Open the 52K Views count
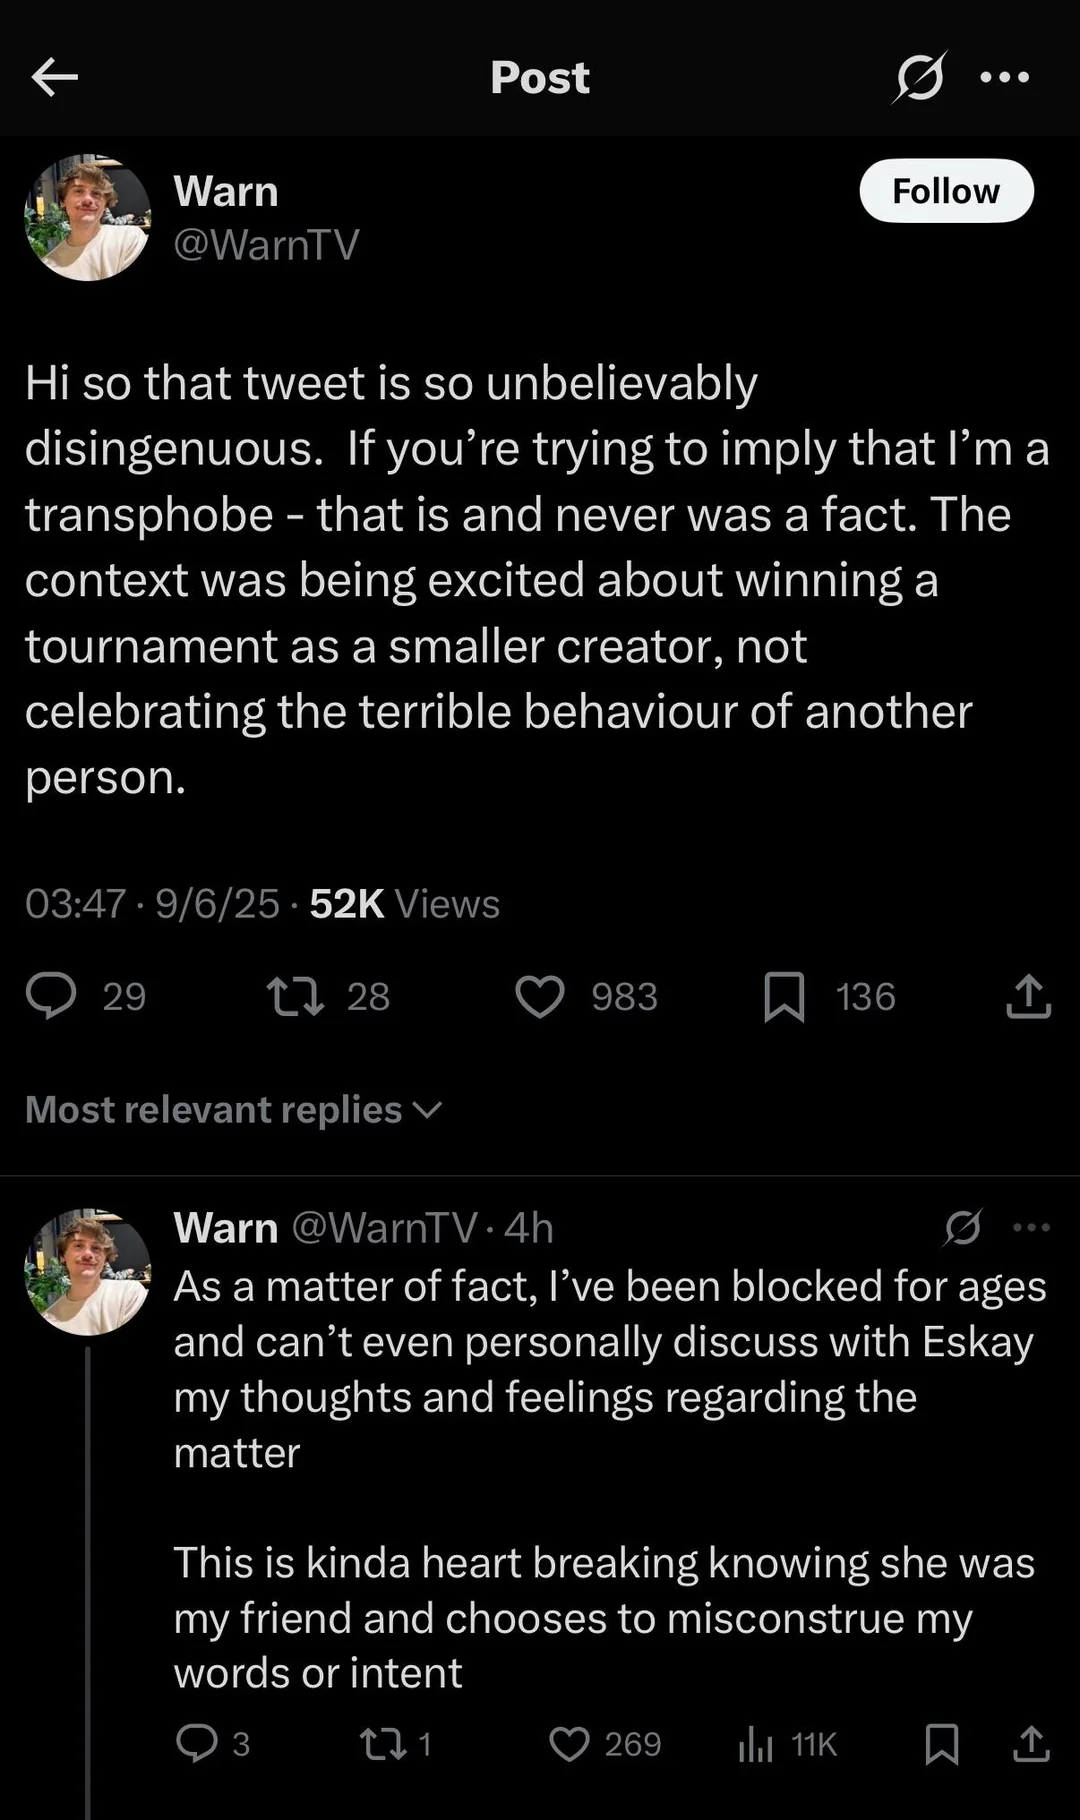The height and width of the screenshot is (1820, 1080). [404, 903]
